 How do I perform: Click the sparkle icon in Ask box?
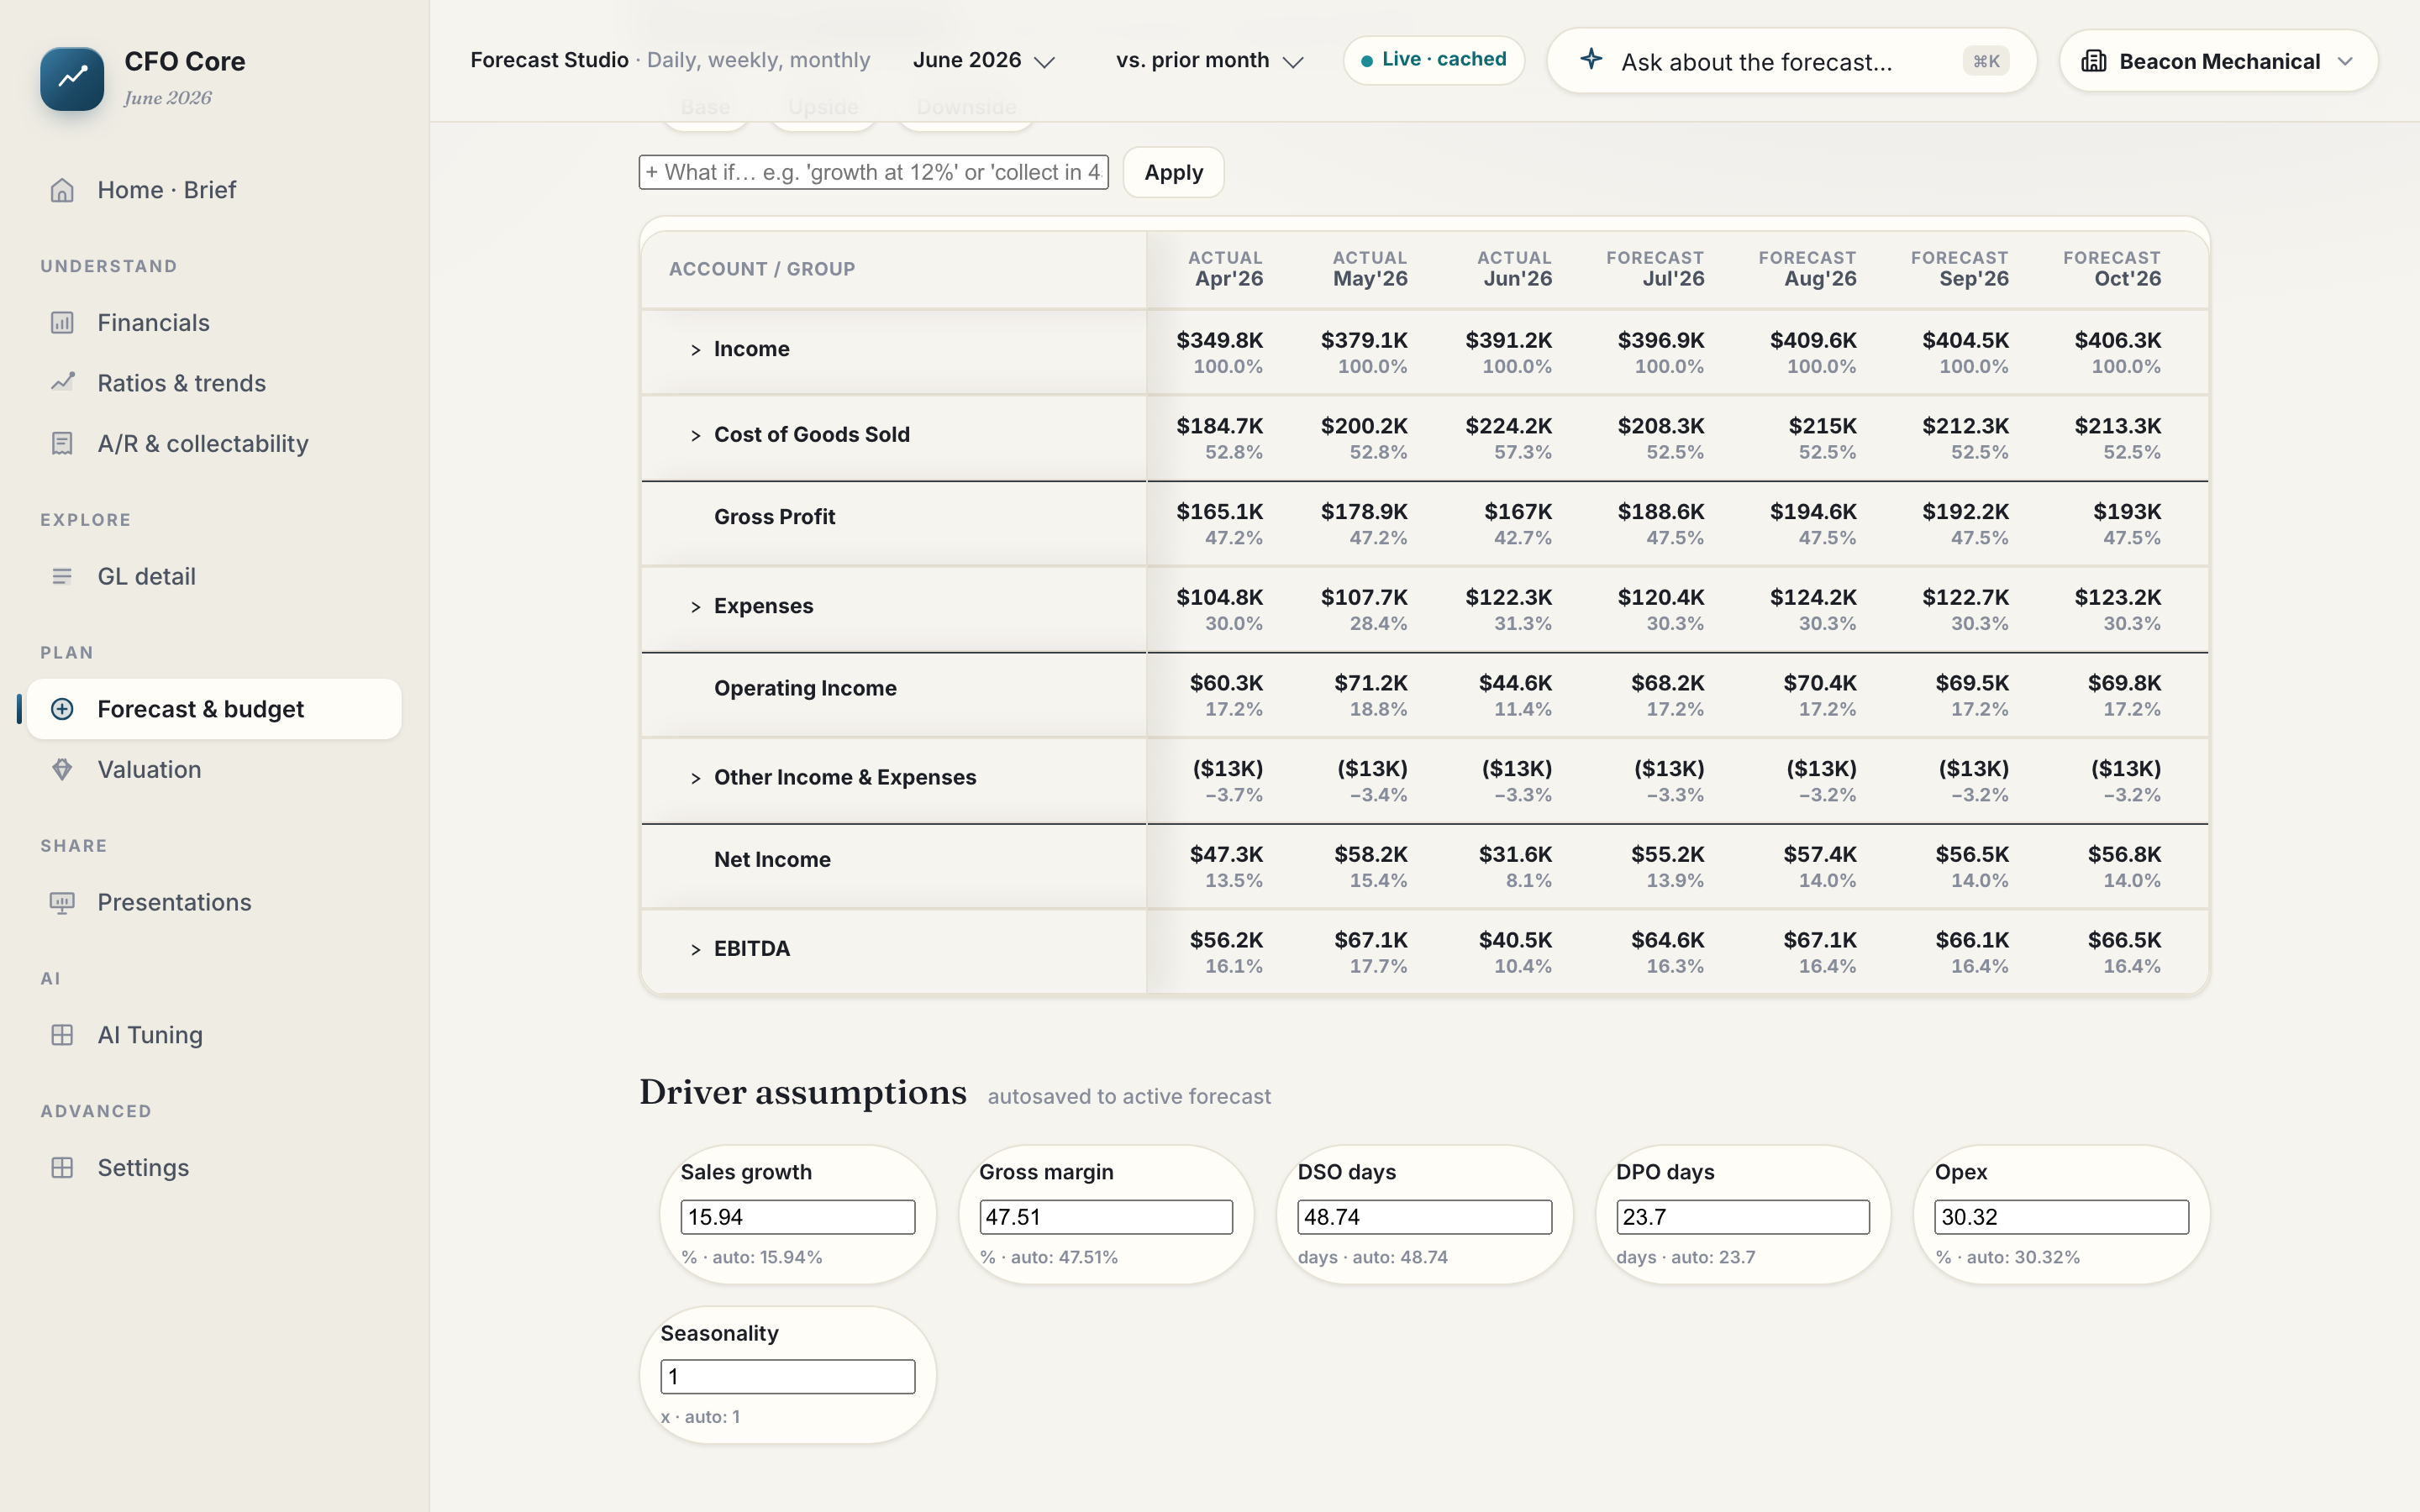coord(1591,60)
